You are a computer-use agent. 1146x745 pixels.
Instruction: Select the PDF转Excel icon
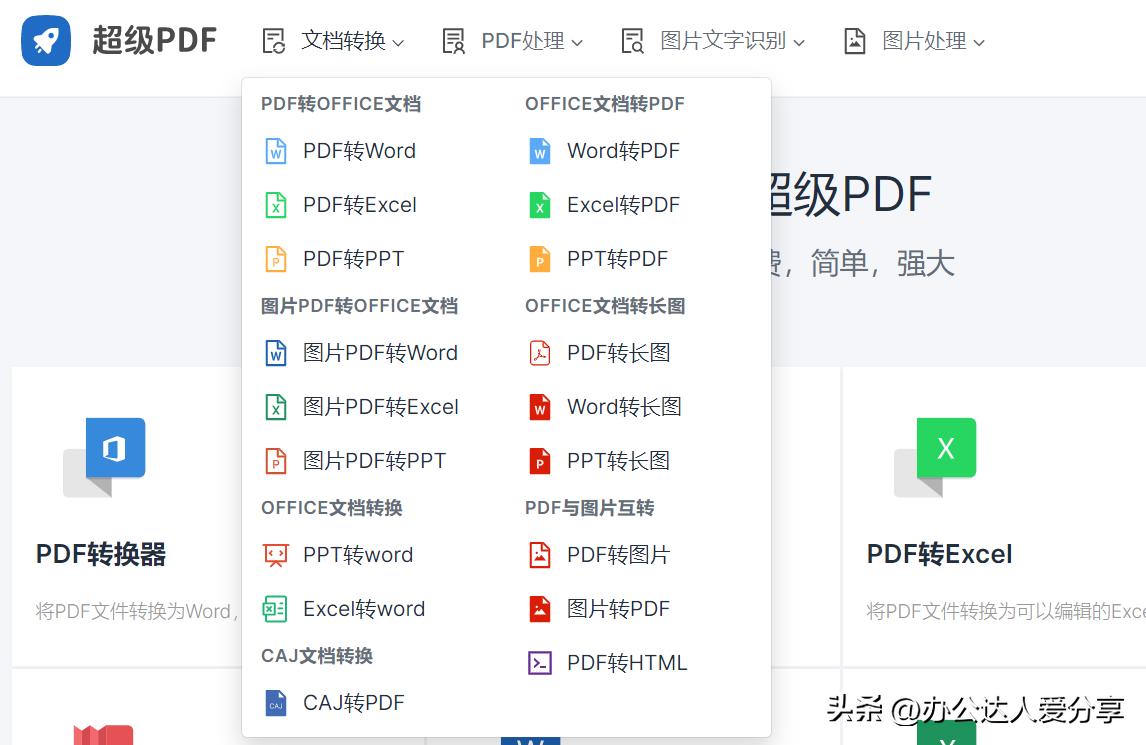[275, 205]
